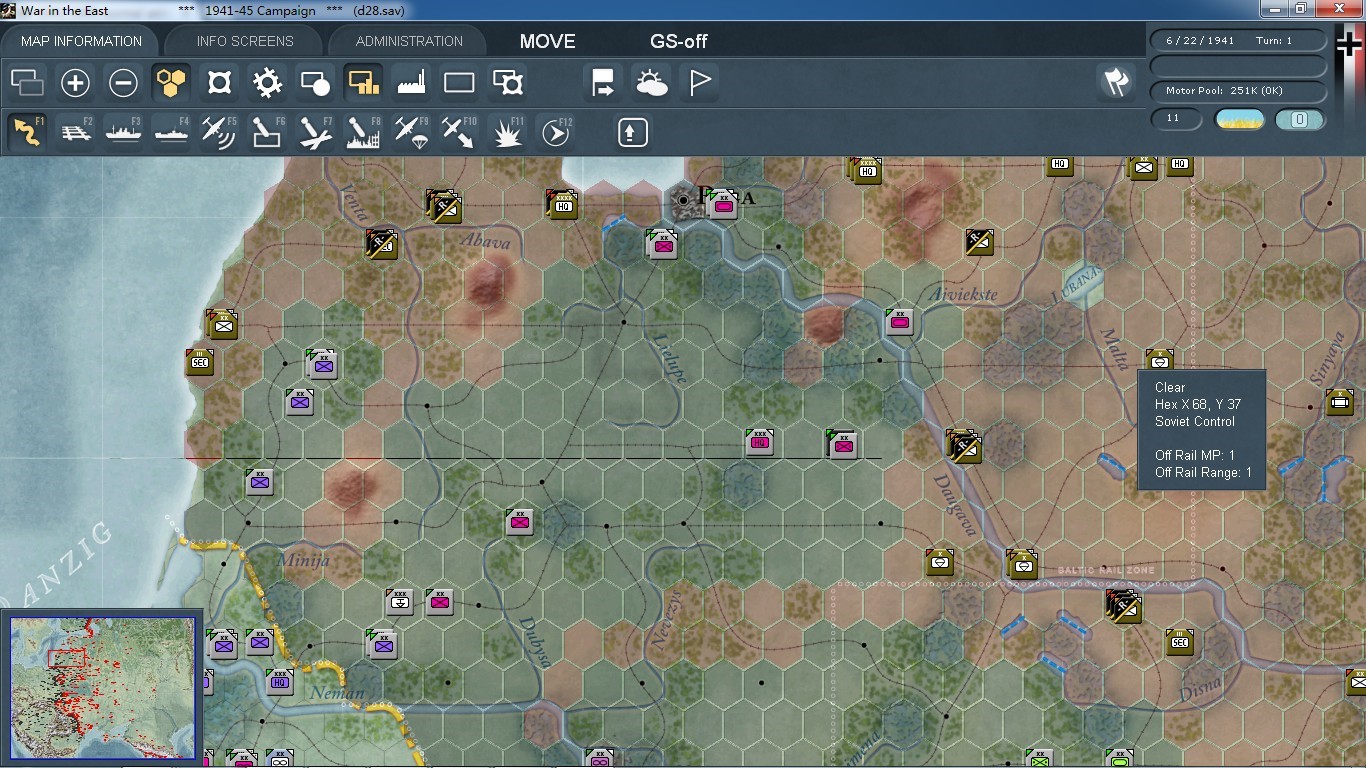Click the outlined pennant flag icon
Image resolution: width=1366 pixels, height=768 pixels.
coord(699,83)
